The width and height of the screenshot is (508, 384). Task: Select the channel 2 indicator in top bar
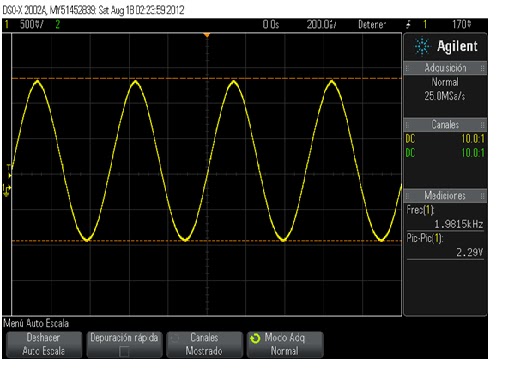[58, 24]
